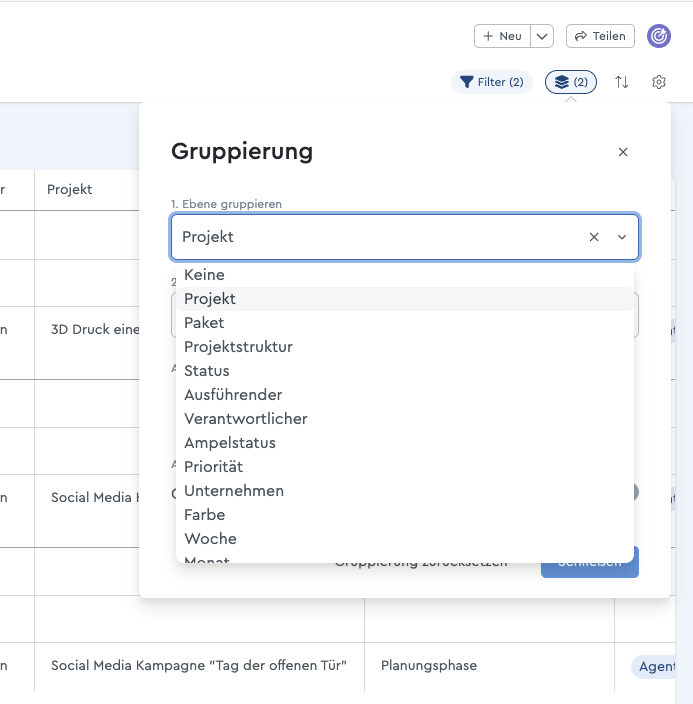Click Social Media Kampagne "Tag der offenen Tür" cell
Image resolution: width=693 pixels, height=704 pixels.
point(199,665)
